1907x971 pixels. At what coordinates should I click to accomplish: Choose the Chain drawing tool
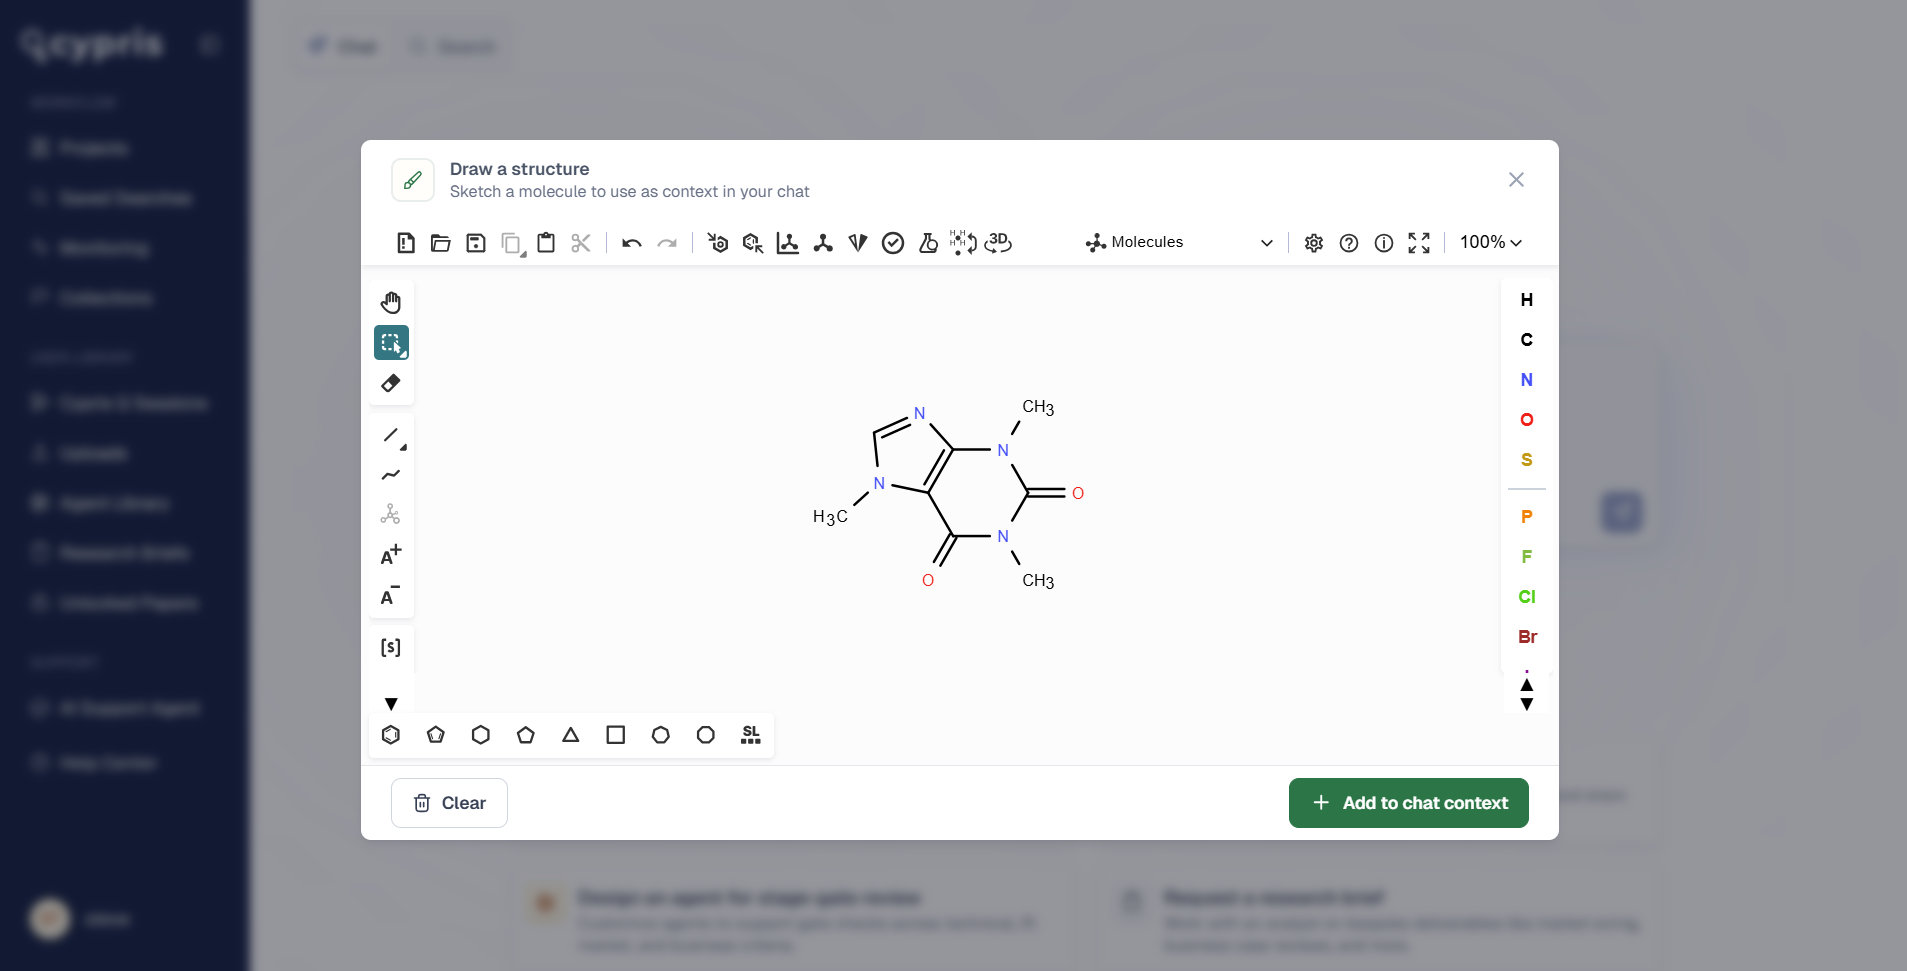tap(391, 475)
